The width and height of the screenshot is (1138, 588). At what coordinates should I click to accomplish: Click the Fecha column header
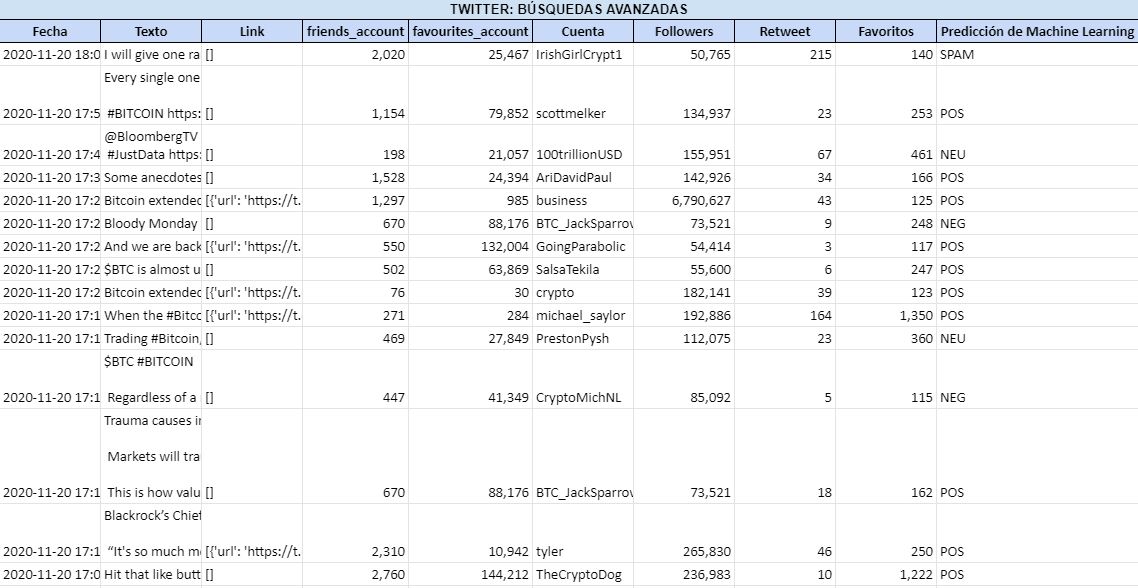(50, 32)
